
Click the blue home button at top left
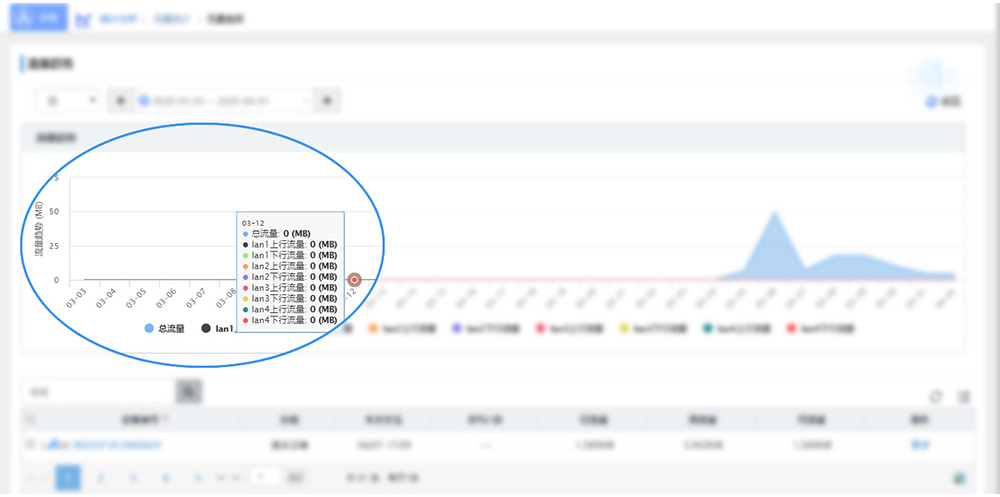click(x=38, y=18)
